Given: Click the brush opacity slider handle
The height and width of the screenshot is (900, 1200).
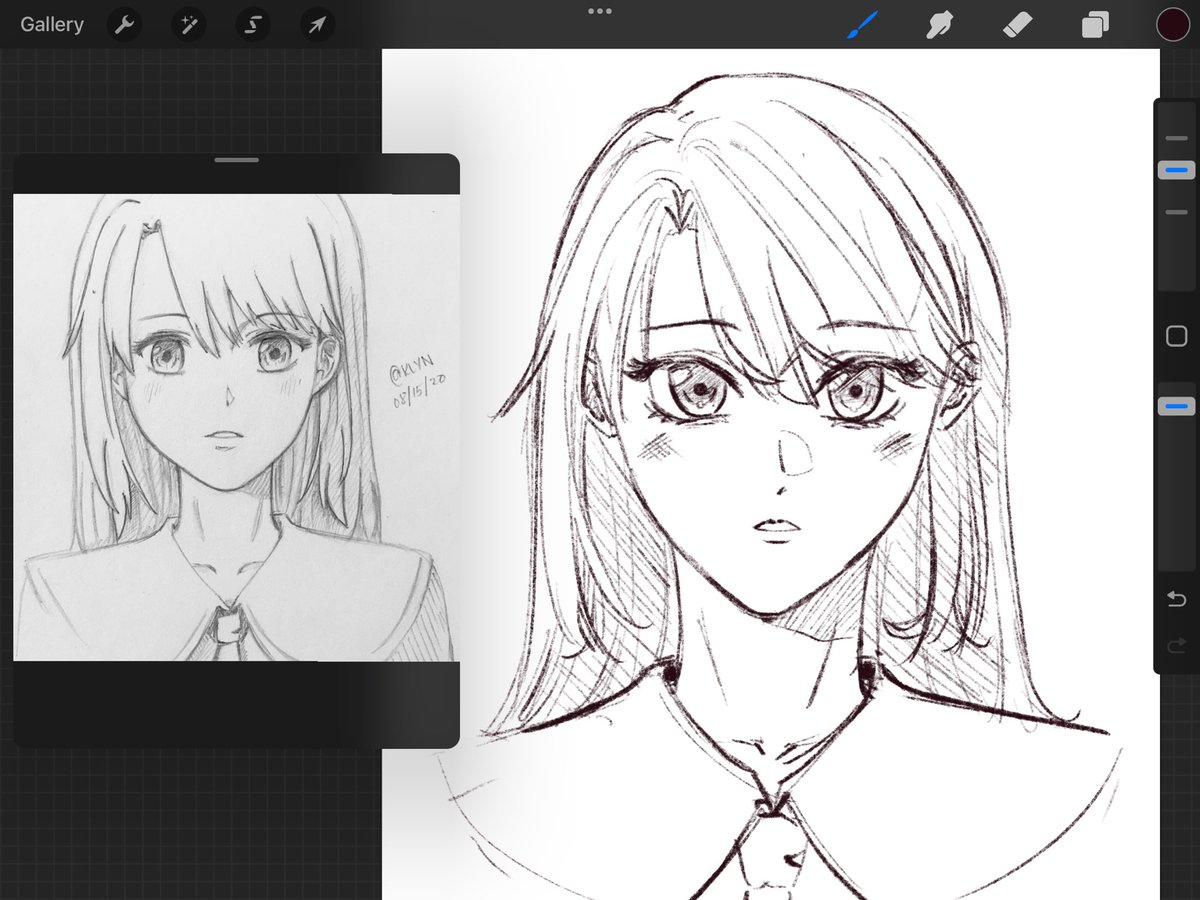Looking at the screenshot, I should tap(1176, 406).
